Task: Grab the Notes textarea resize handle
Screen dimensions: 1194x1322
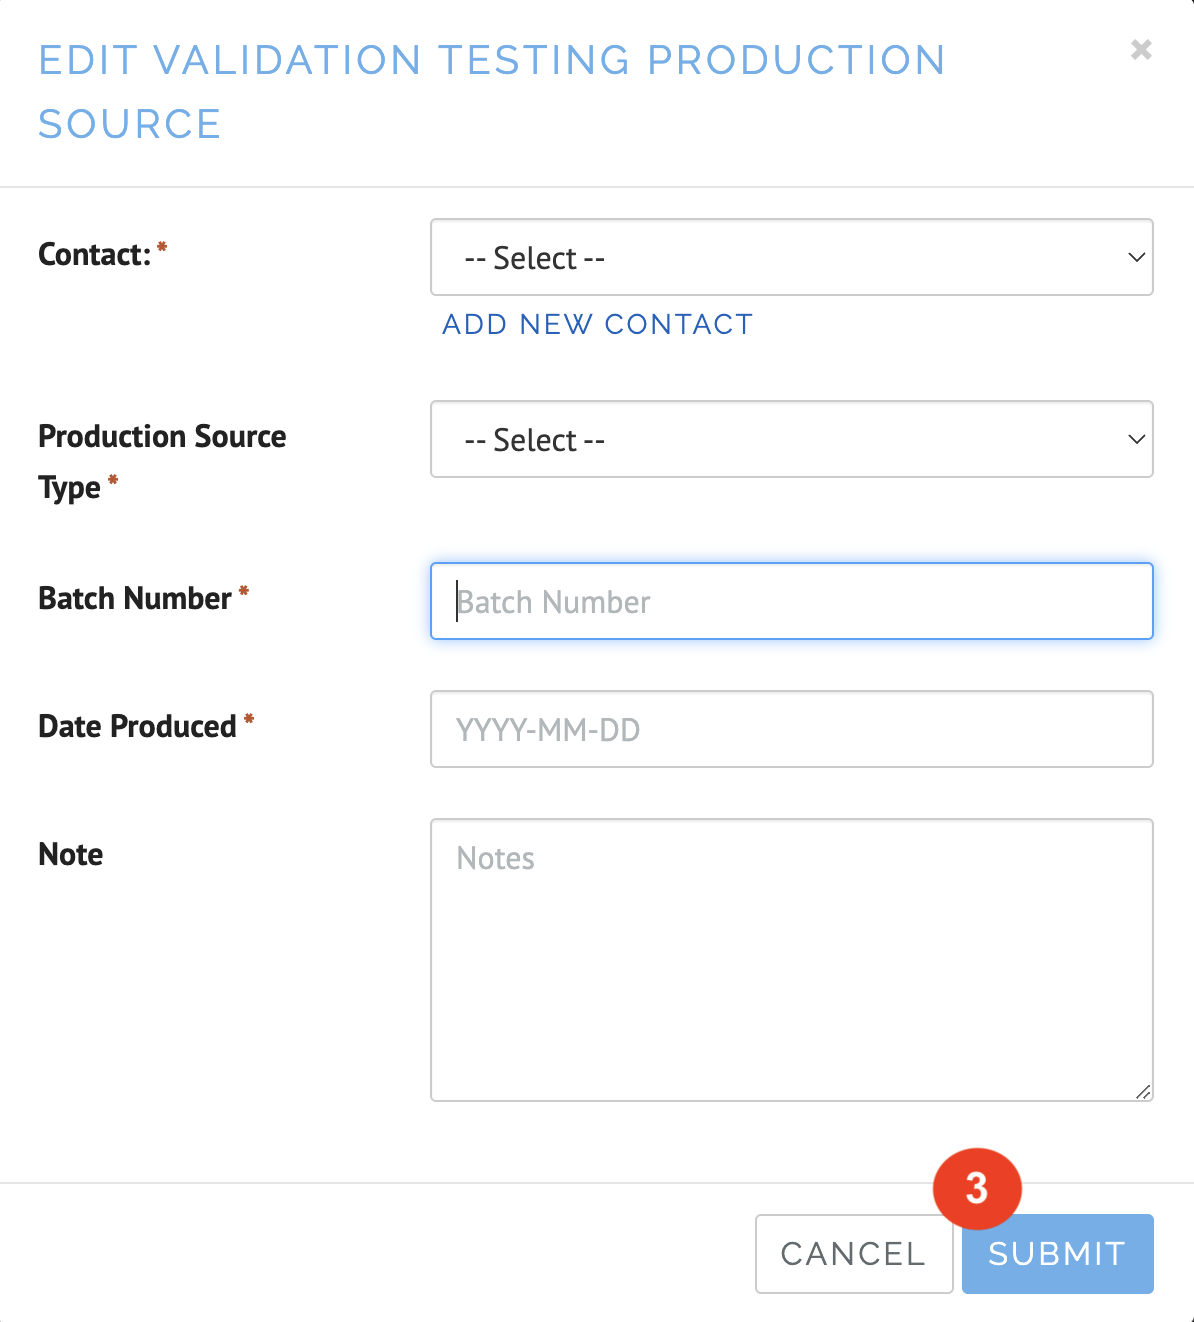Action: [1143, 1092]
